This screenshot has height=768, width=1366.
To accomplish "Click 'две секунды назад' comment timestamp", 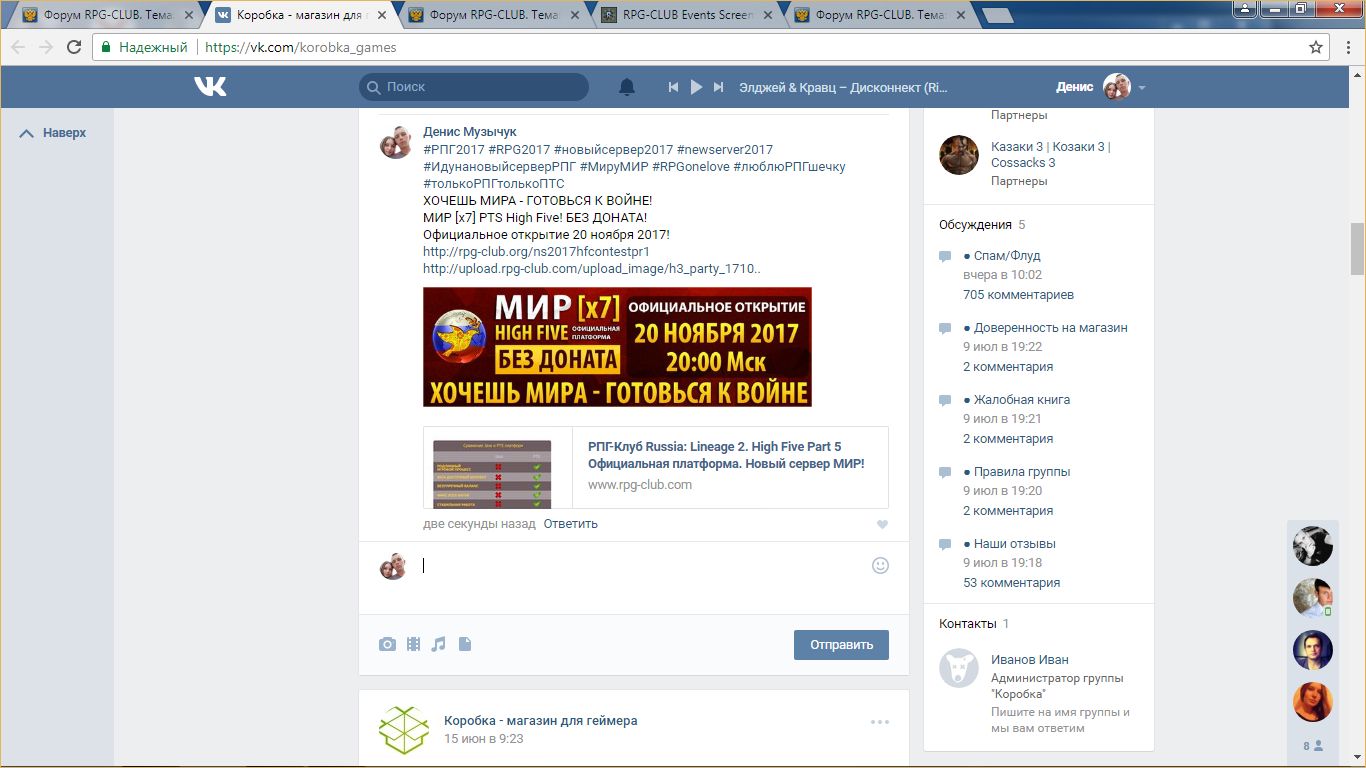I will pyautogui.click(x=479, y=524).
